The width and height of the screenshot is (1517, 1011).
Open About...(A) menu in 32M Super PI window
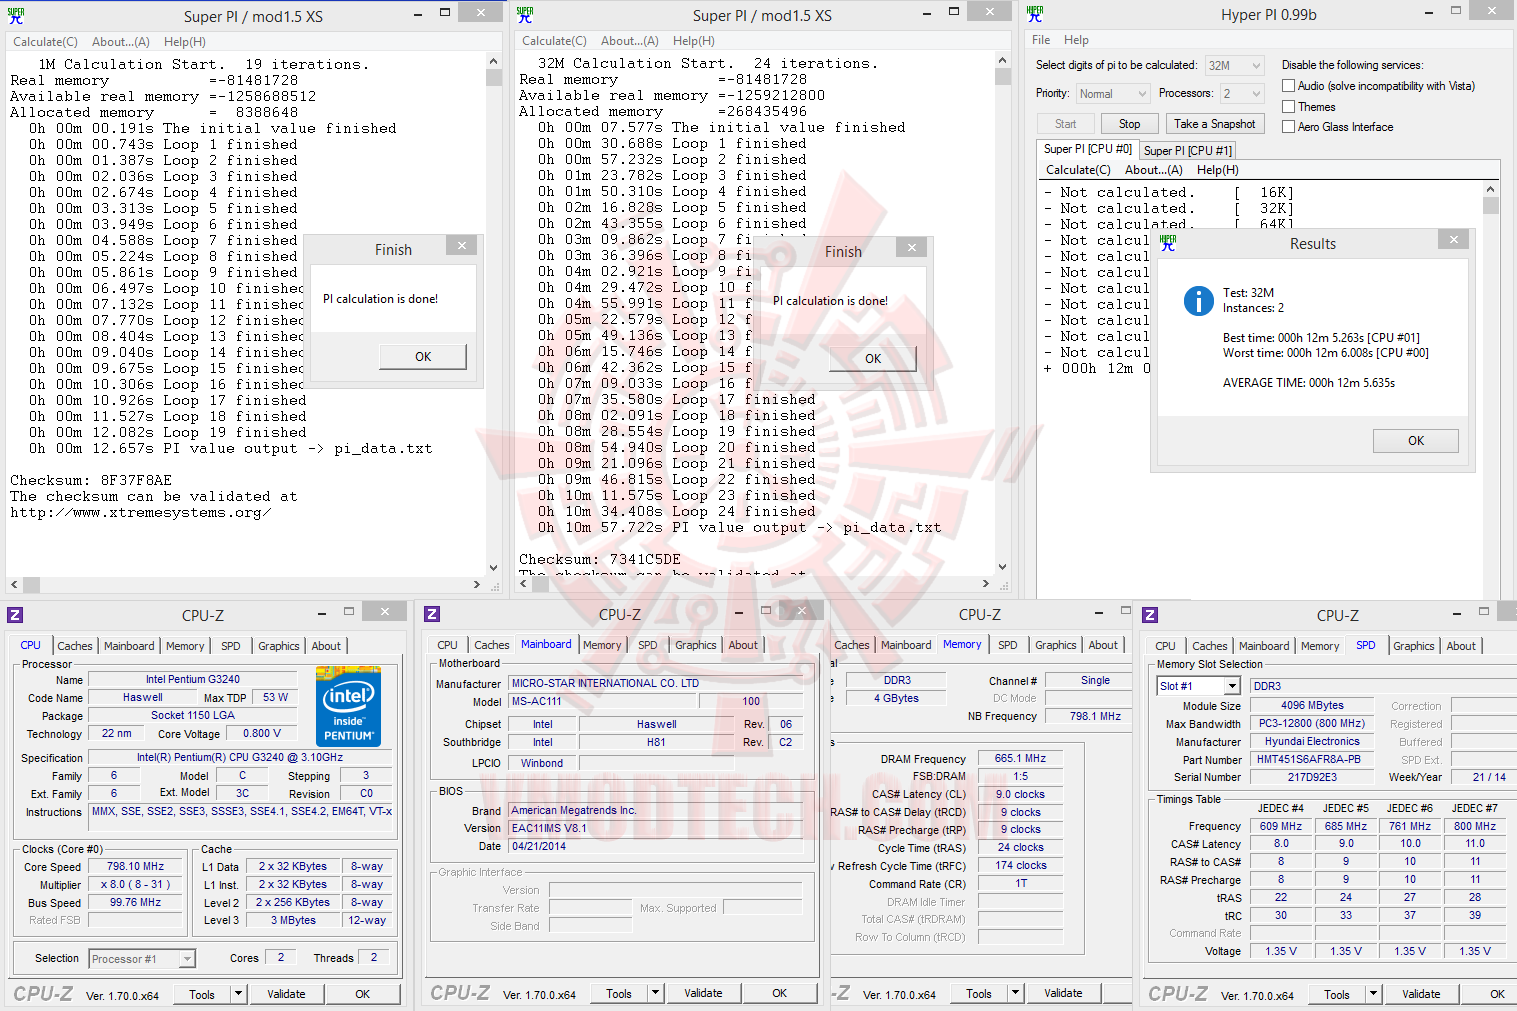pos(630,41)
